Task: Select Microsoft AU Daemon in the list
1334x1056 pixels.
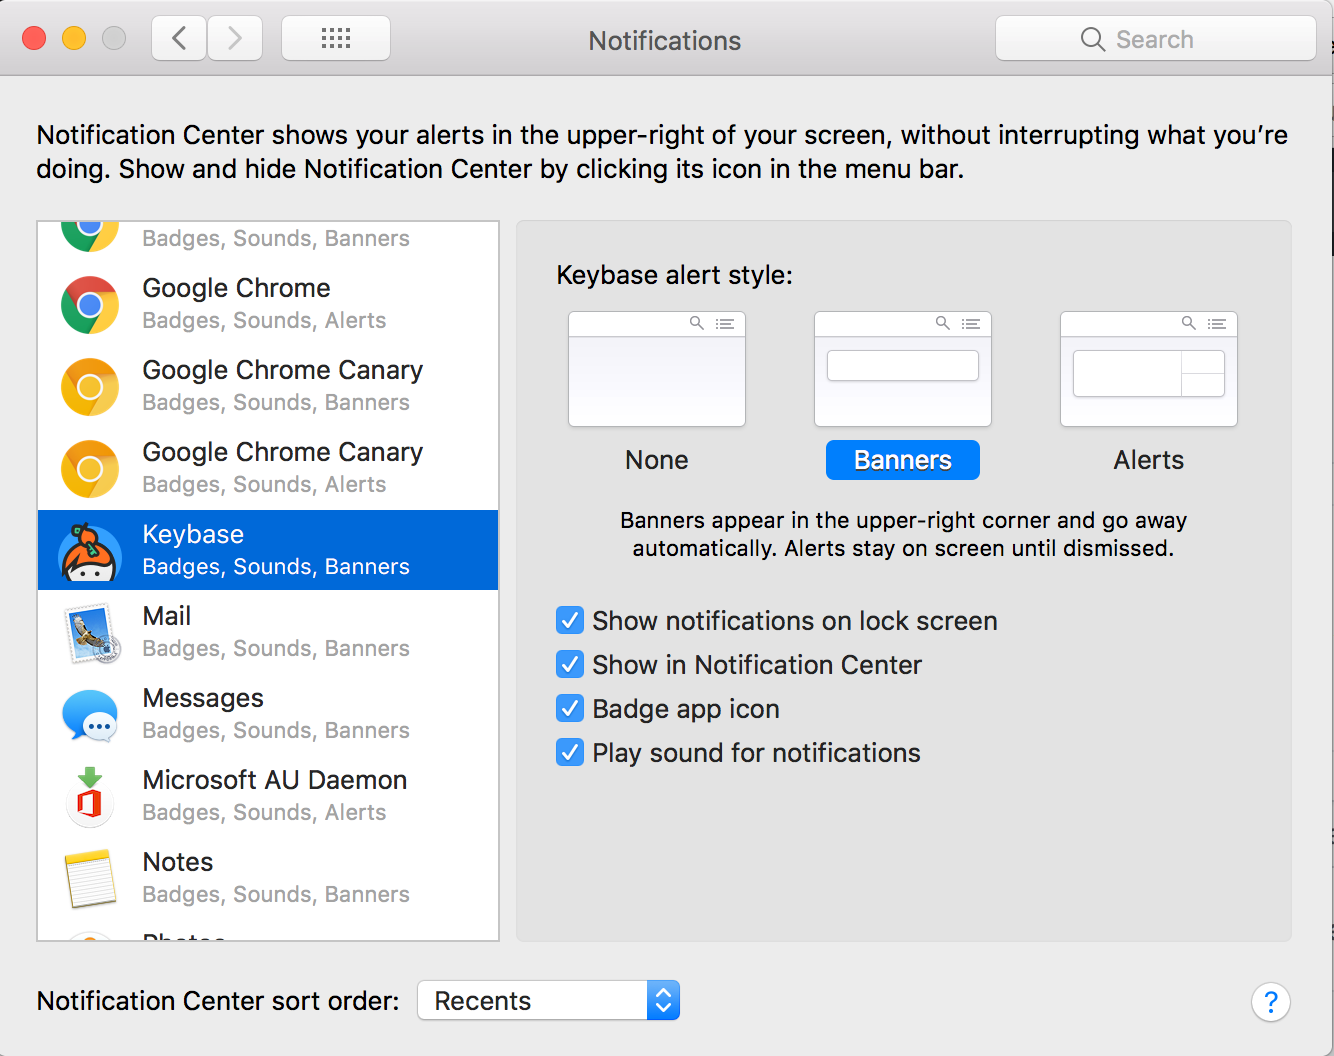Action: 268,797
